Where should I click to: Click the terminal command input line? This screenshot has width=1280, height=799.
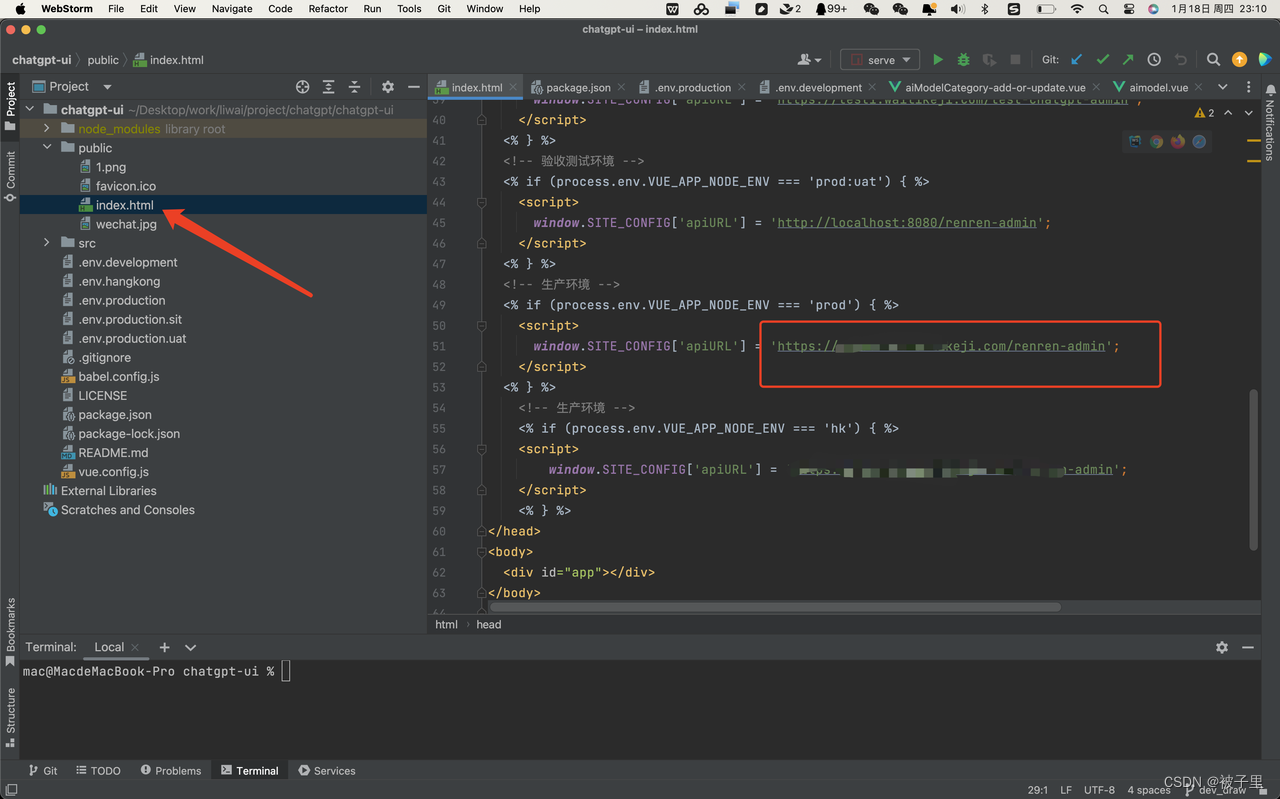[640, 672]
